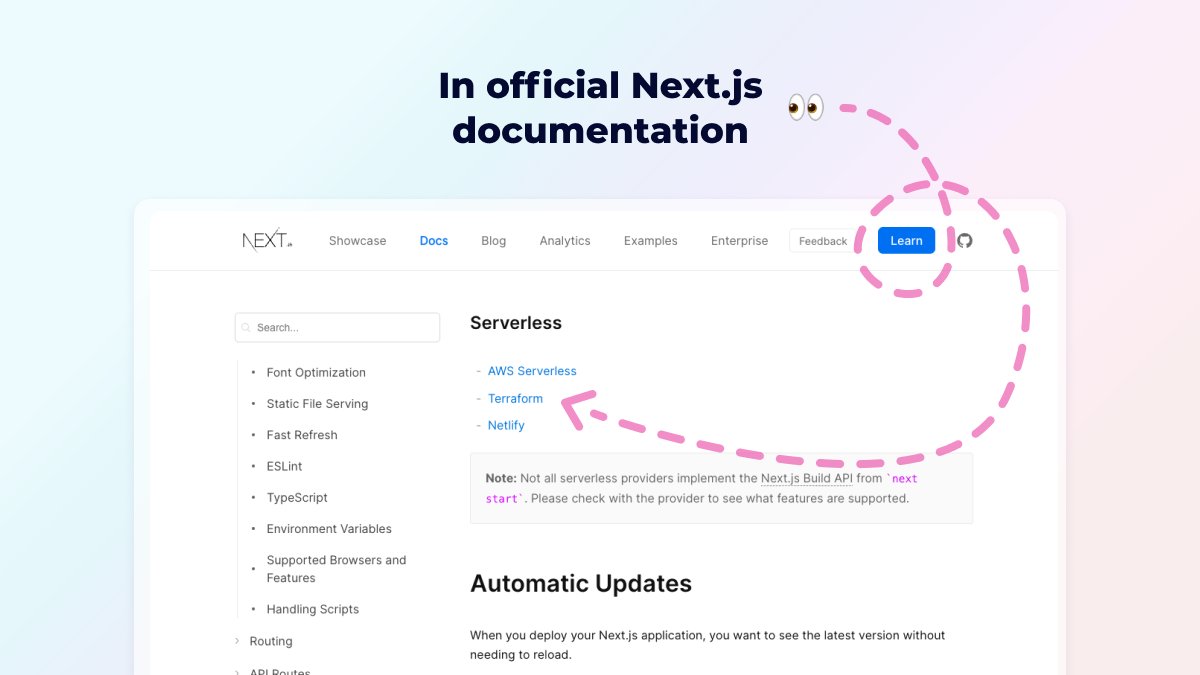Open the Enterprise navigation item
Image resolution: width=1200 pixels, height=675 pixels.
pos(740,241)
